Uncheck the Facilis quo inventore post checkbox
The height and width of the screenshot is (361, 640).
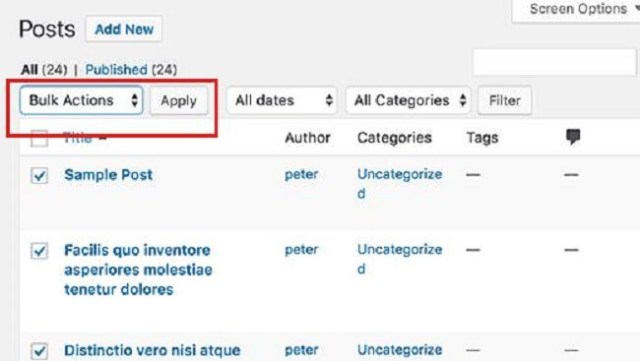coord(39,251)
